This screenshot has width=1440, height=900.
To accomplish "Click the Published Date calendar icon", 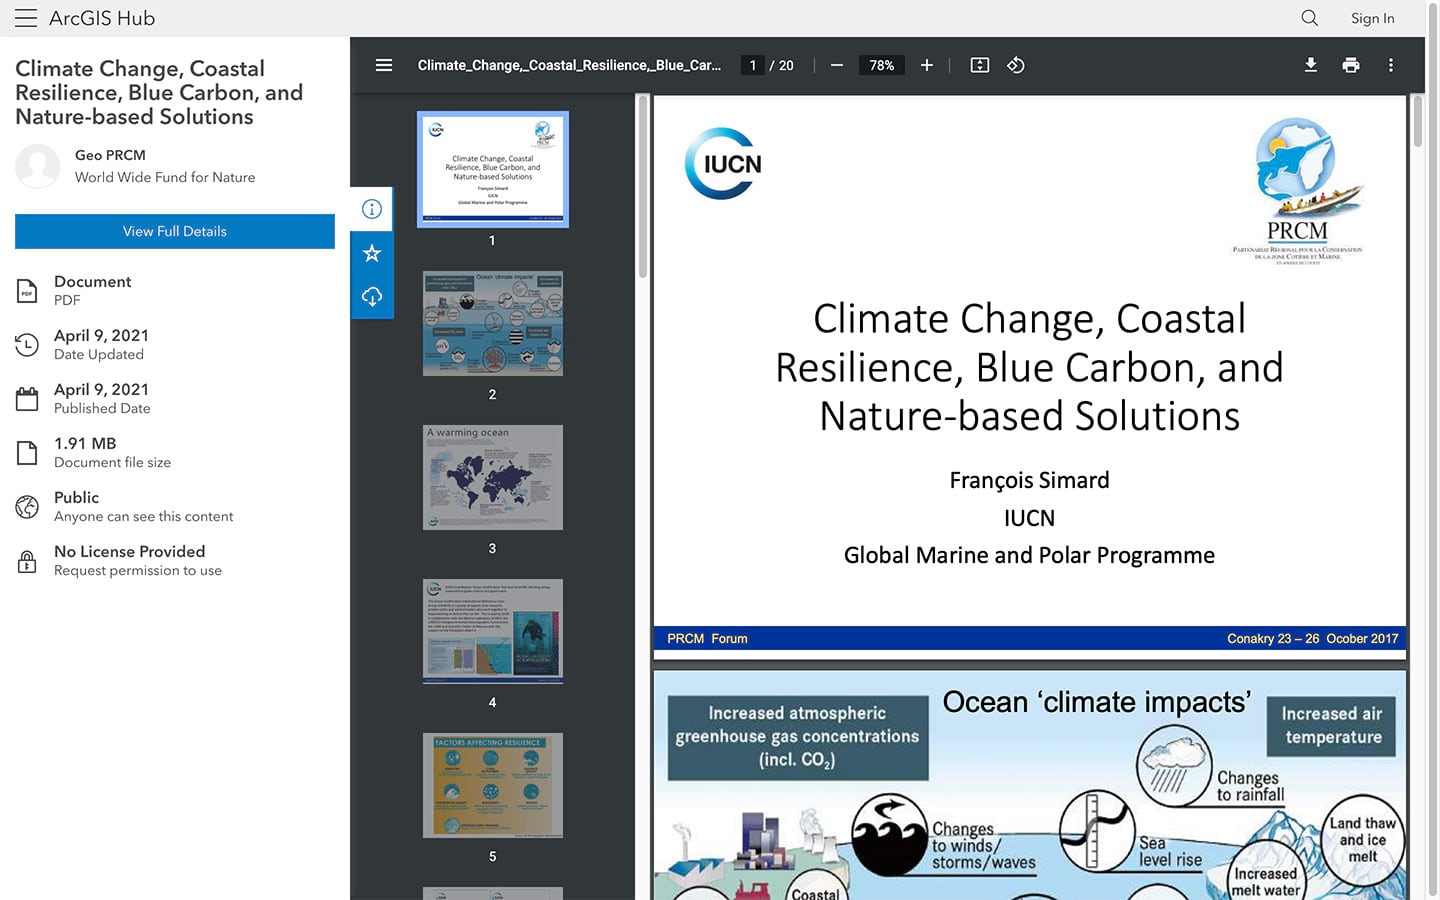I will [27, 399].
